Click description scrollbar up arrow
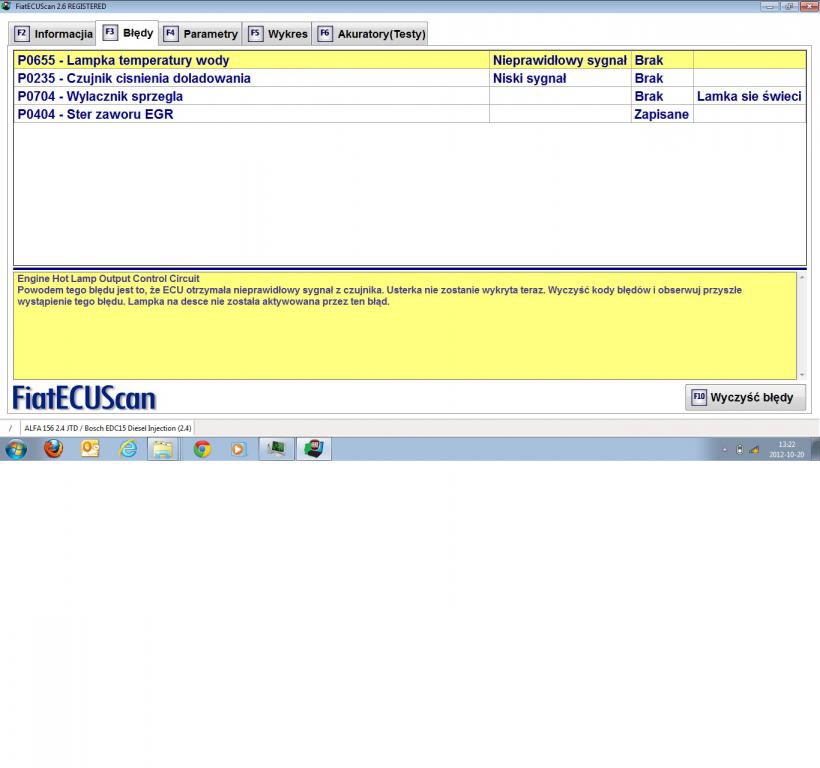820x768 pixels. [802, 277]
